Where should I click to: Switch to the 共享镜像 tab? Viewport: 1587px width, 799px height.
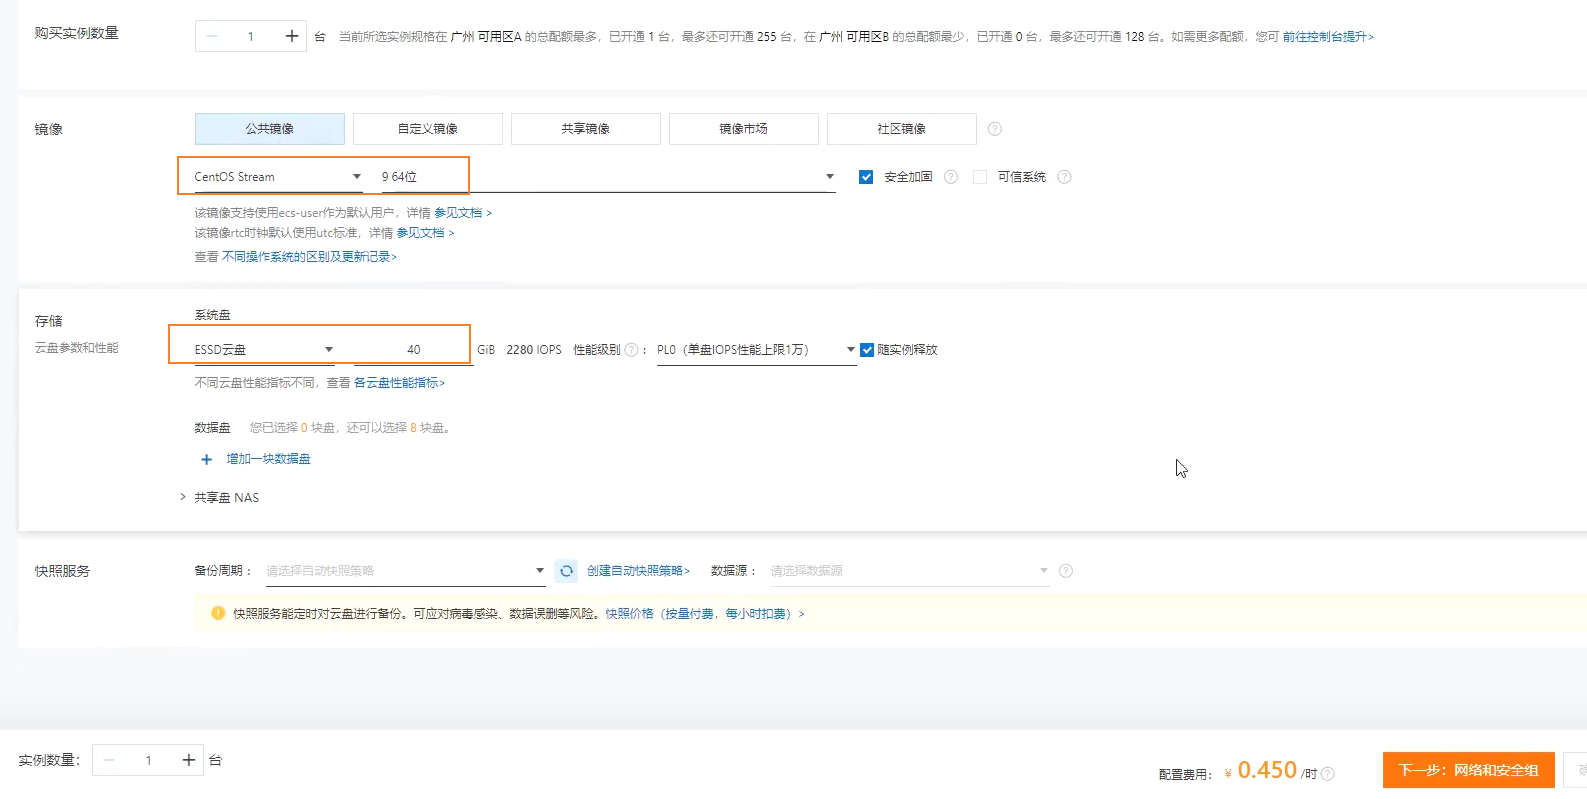click(586, 129)
